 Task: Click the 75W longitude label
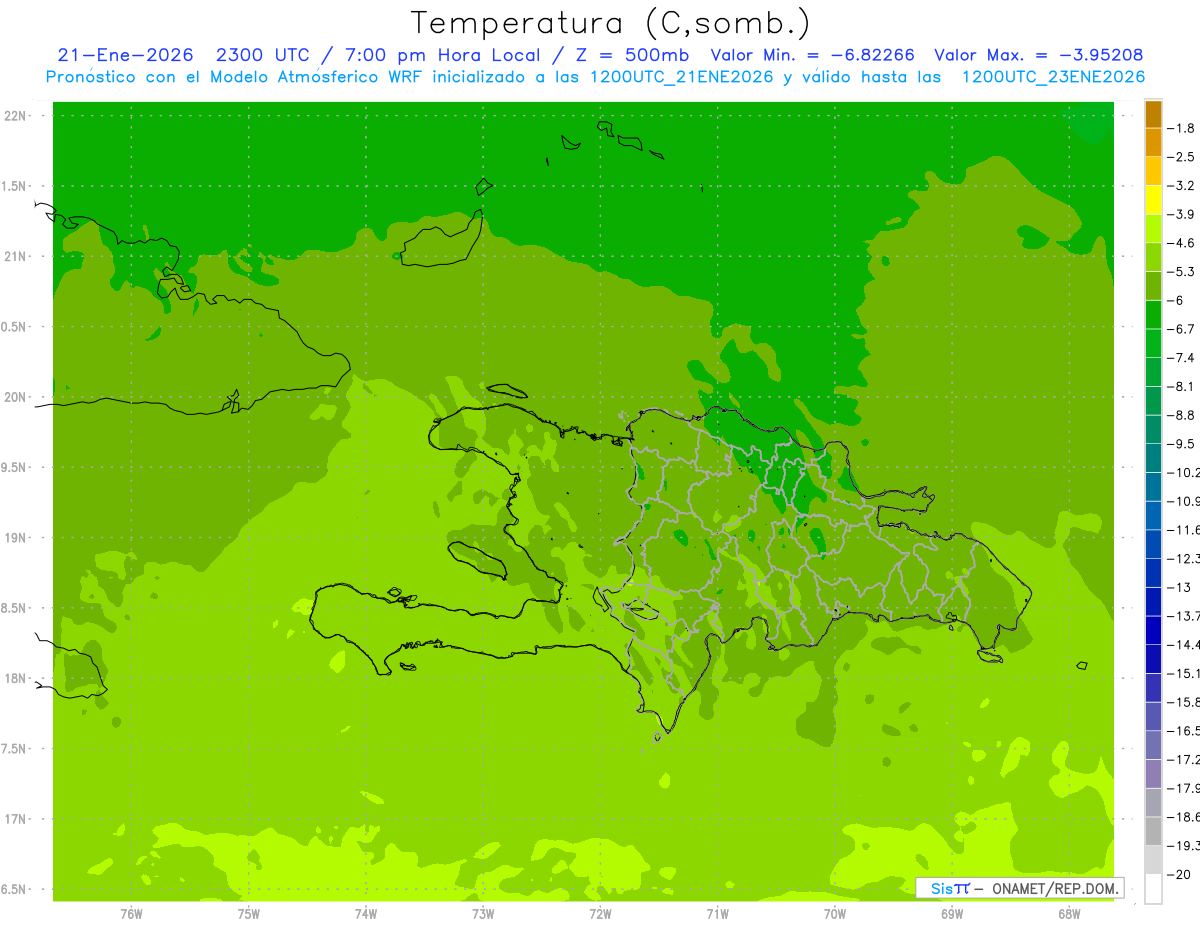[x=249, y=914]
